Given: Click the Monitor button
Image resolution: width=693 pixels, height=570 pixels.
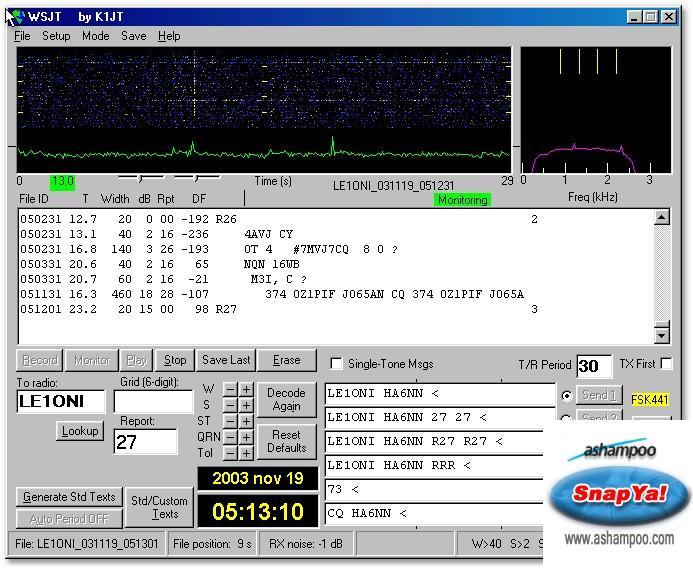Looking at the screenshot, I should coord(91,361).
